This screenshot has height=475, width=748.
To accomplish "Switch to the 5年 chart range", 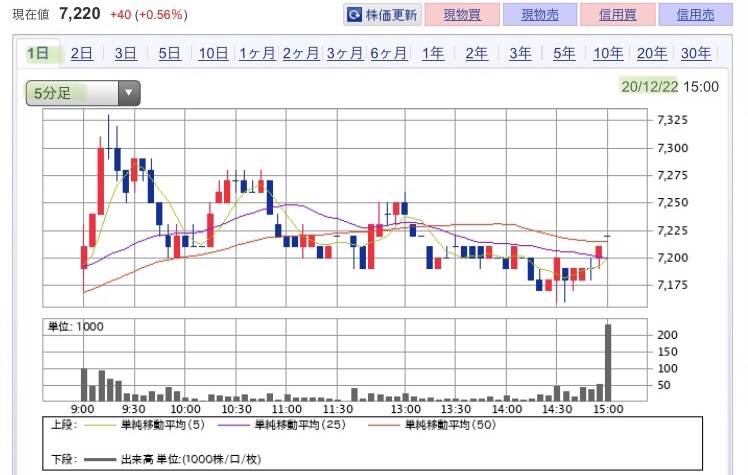I will pos(564,53).
